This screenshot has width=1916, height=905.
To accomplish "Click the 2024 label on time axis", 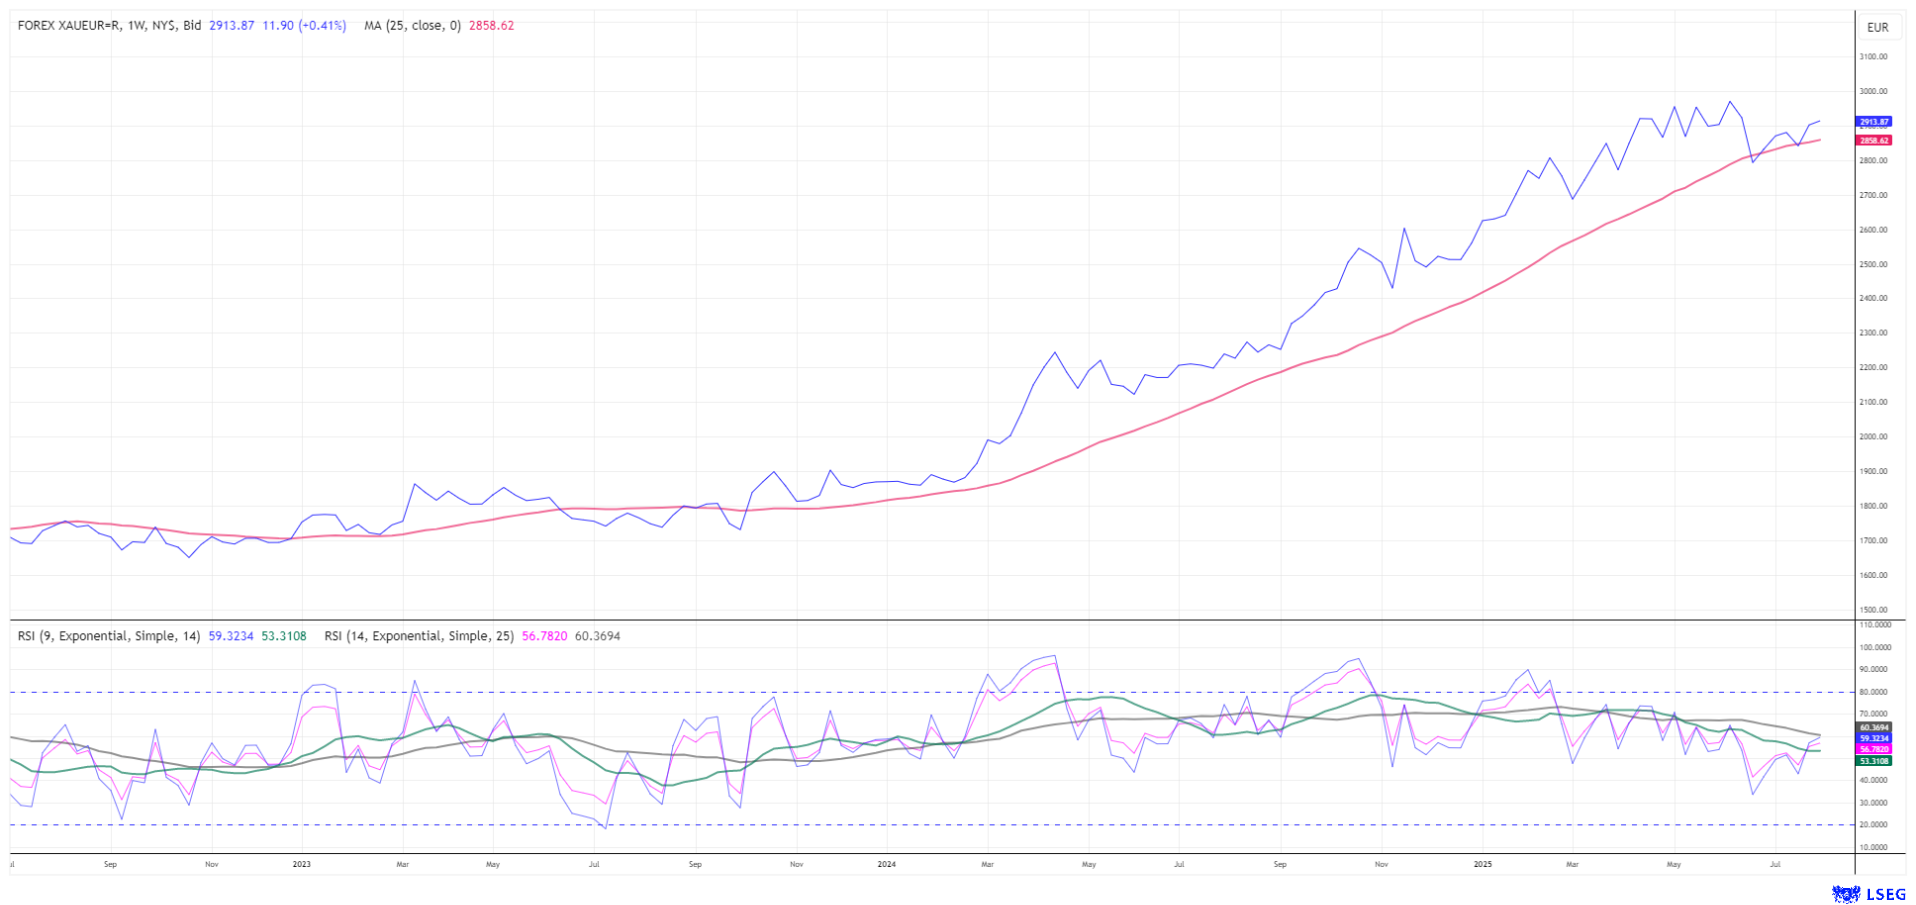I will 886,864.
